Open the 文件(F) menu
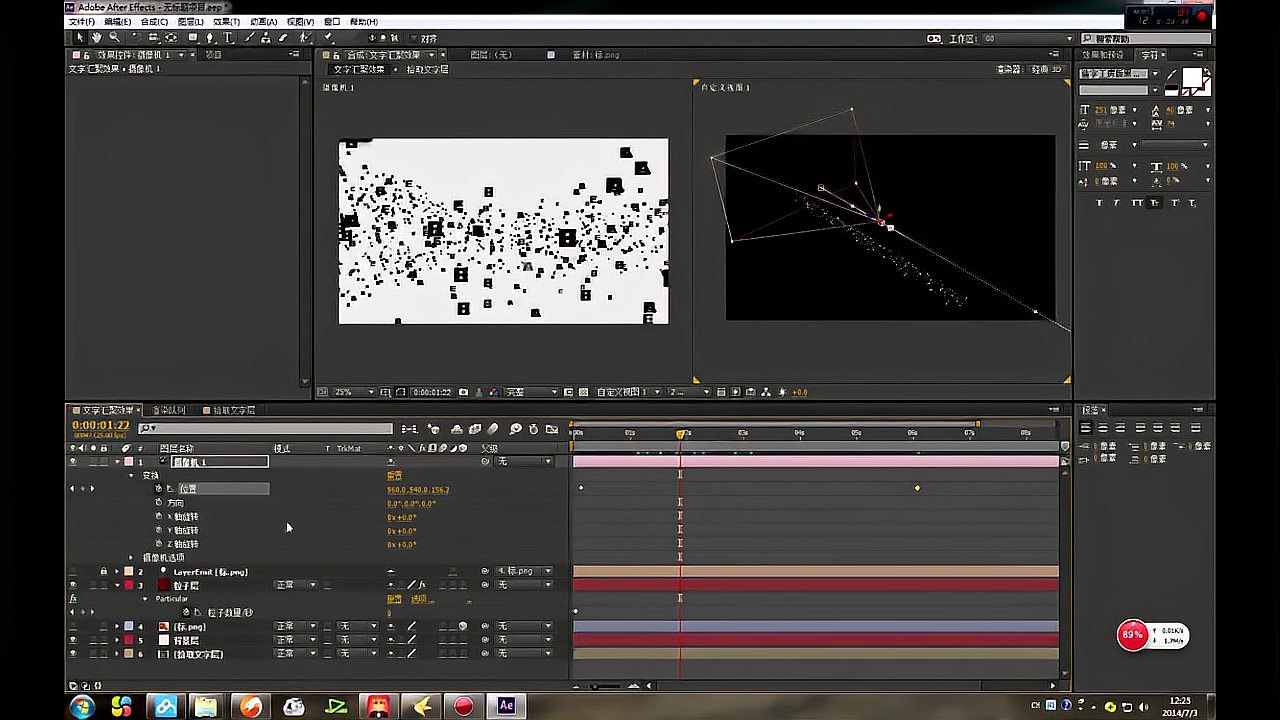The image size is (1280, 720). [x=82, y=21]
